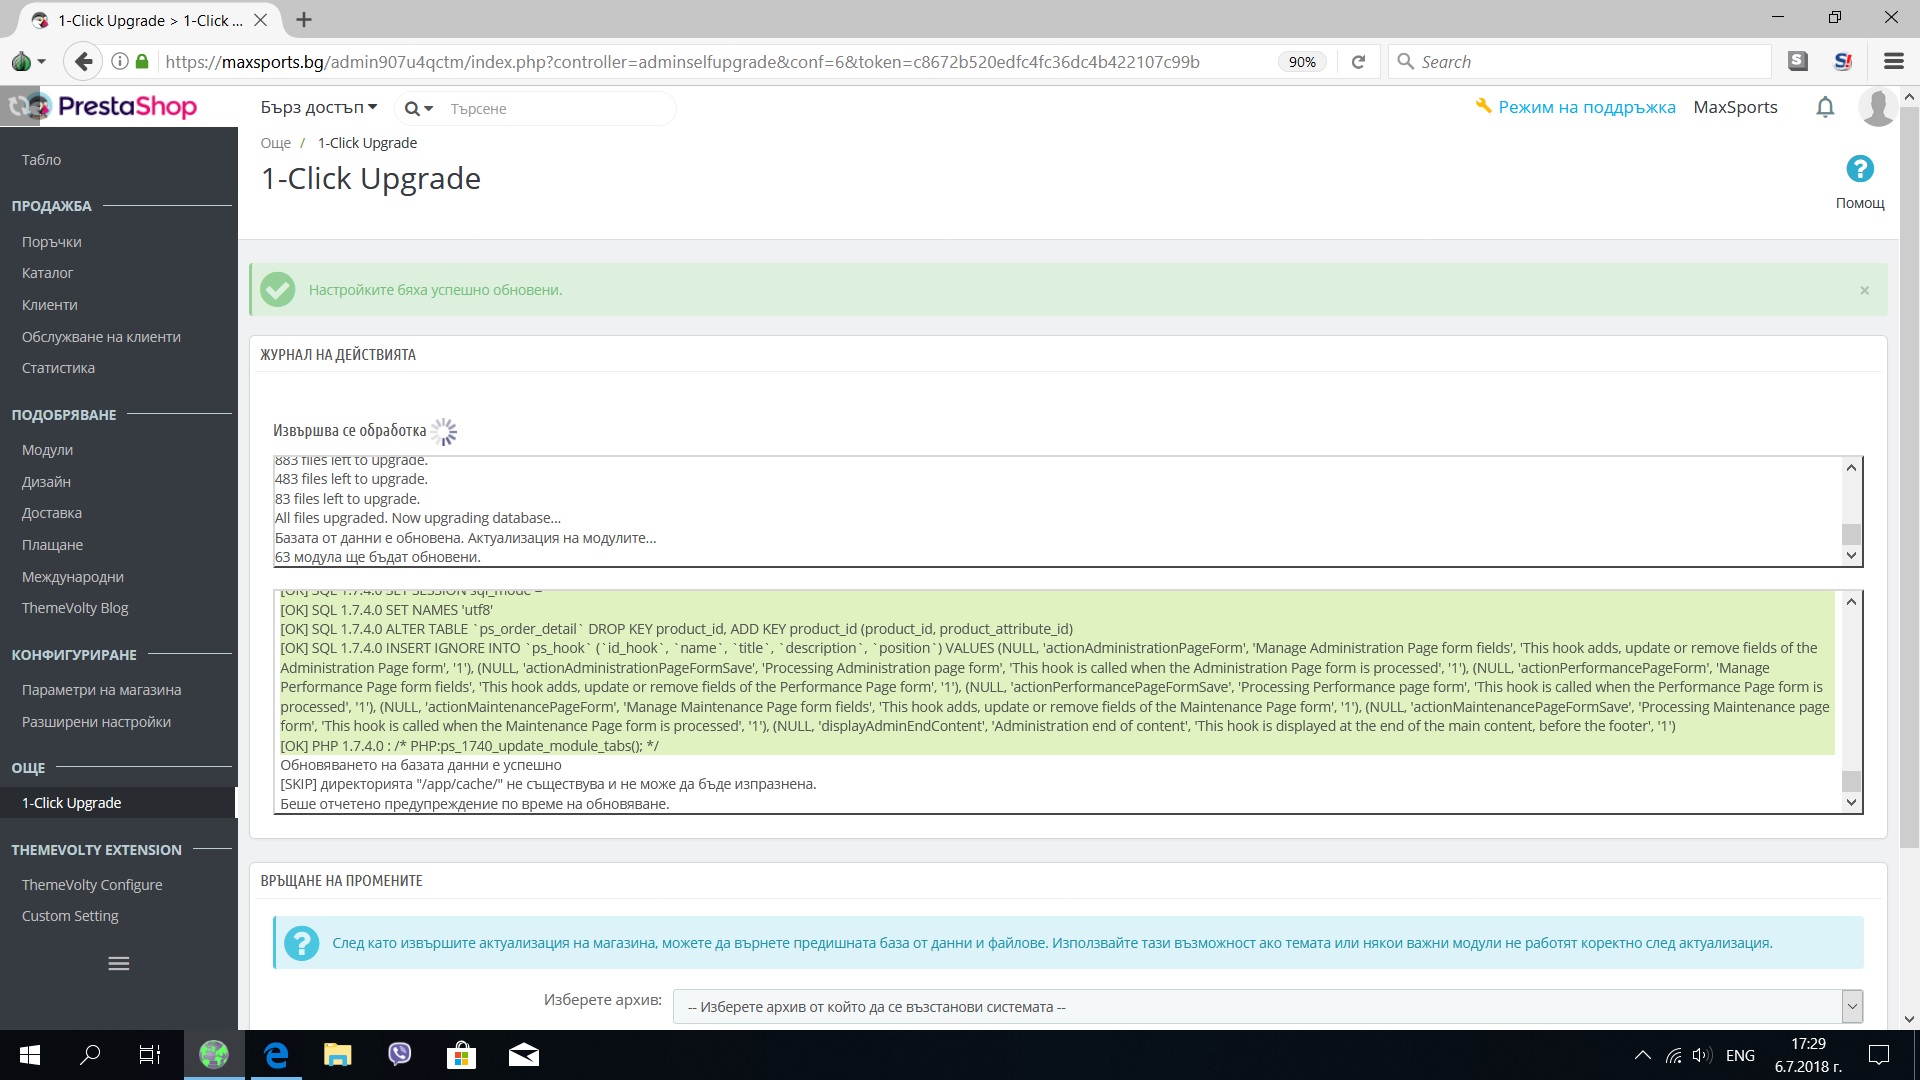Click the Режим на поддръжка link
The image size is (1920, 1080).
click(1585, 107)
